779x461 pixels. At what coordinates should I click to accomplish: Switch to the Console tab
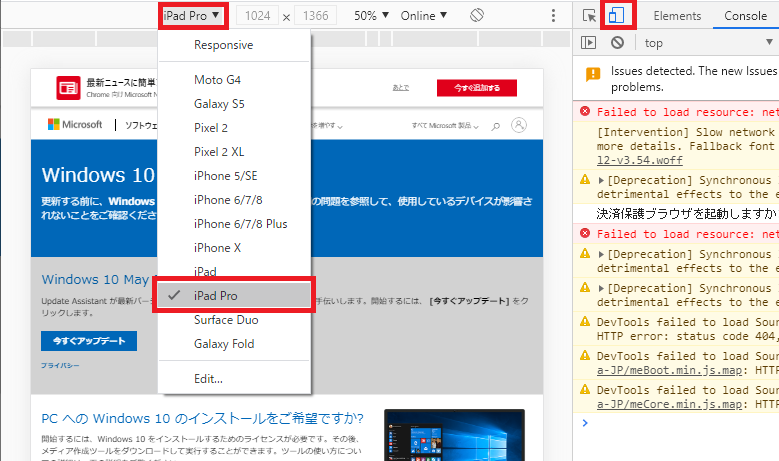click(x=745, y=16)
